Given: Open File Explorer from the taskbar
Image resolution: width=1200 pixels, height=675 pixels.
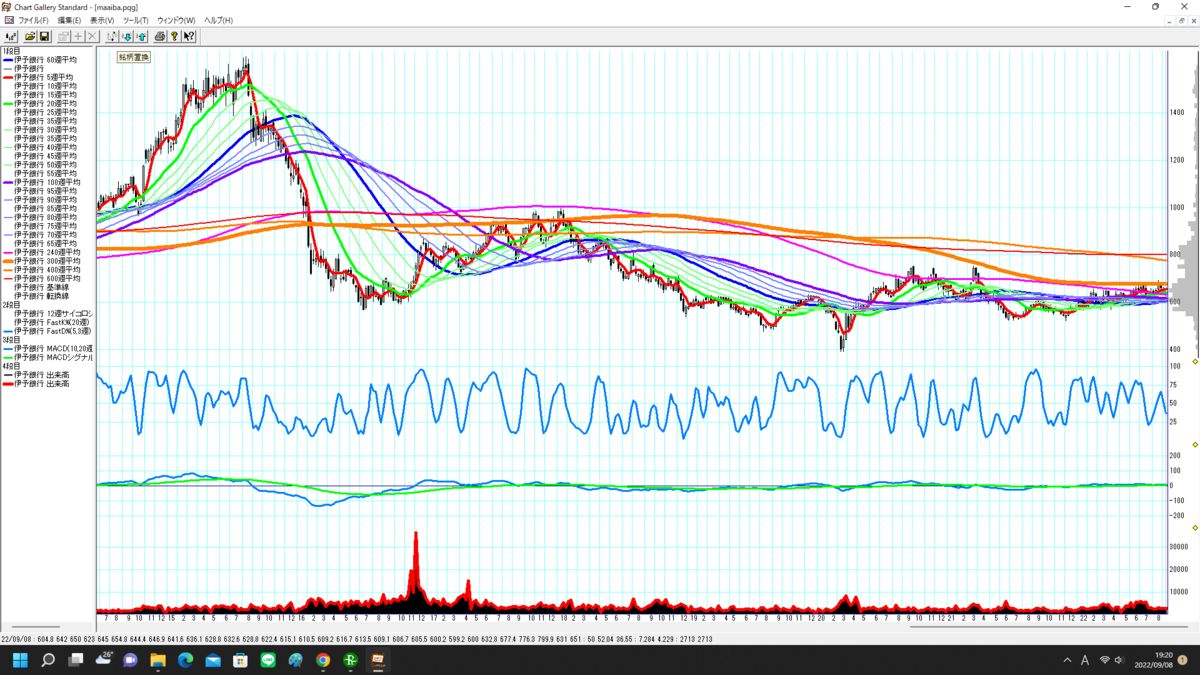Looking at the screenshot, I should (158, 660).
